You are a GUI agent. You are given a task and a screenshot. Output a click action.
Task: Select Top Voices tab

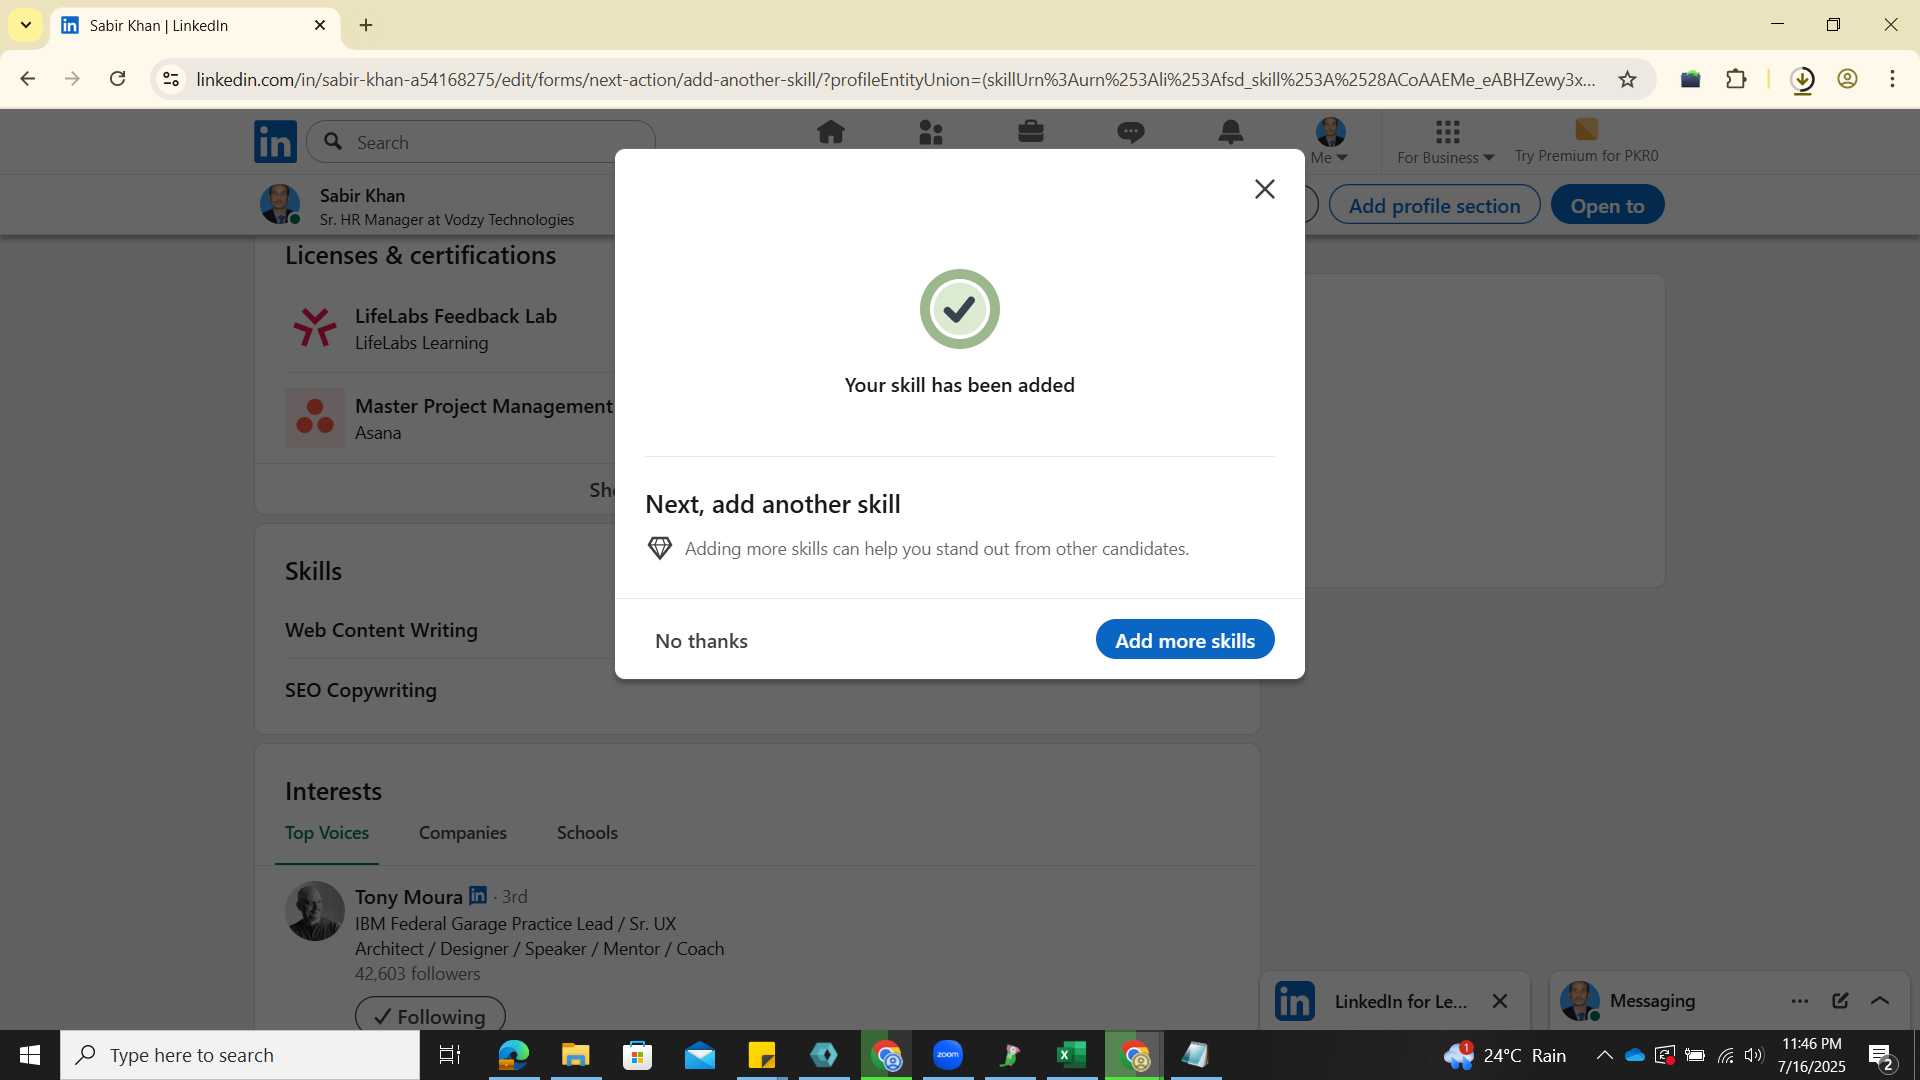(327, 833)
